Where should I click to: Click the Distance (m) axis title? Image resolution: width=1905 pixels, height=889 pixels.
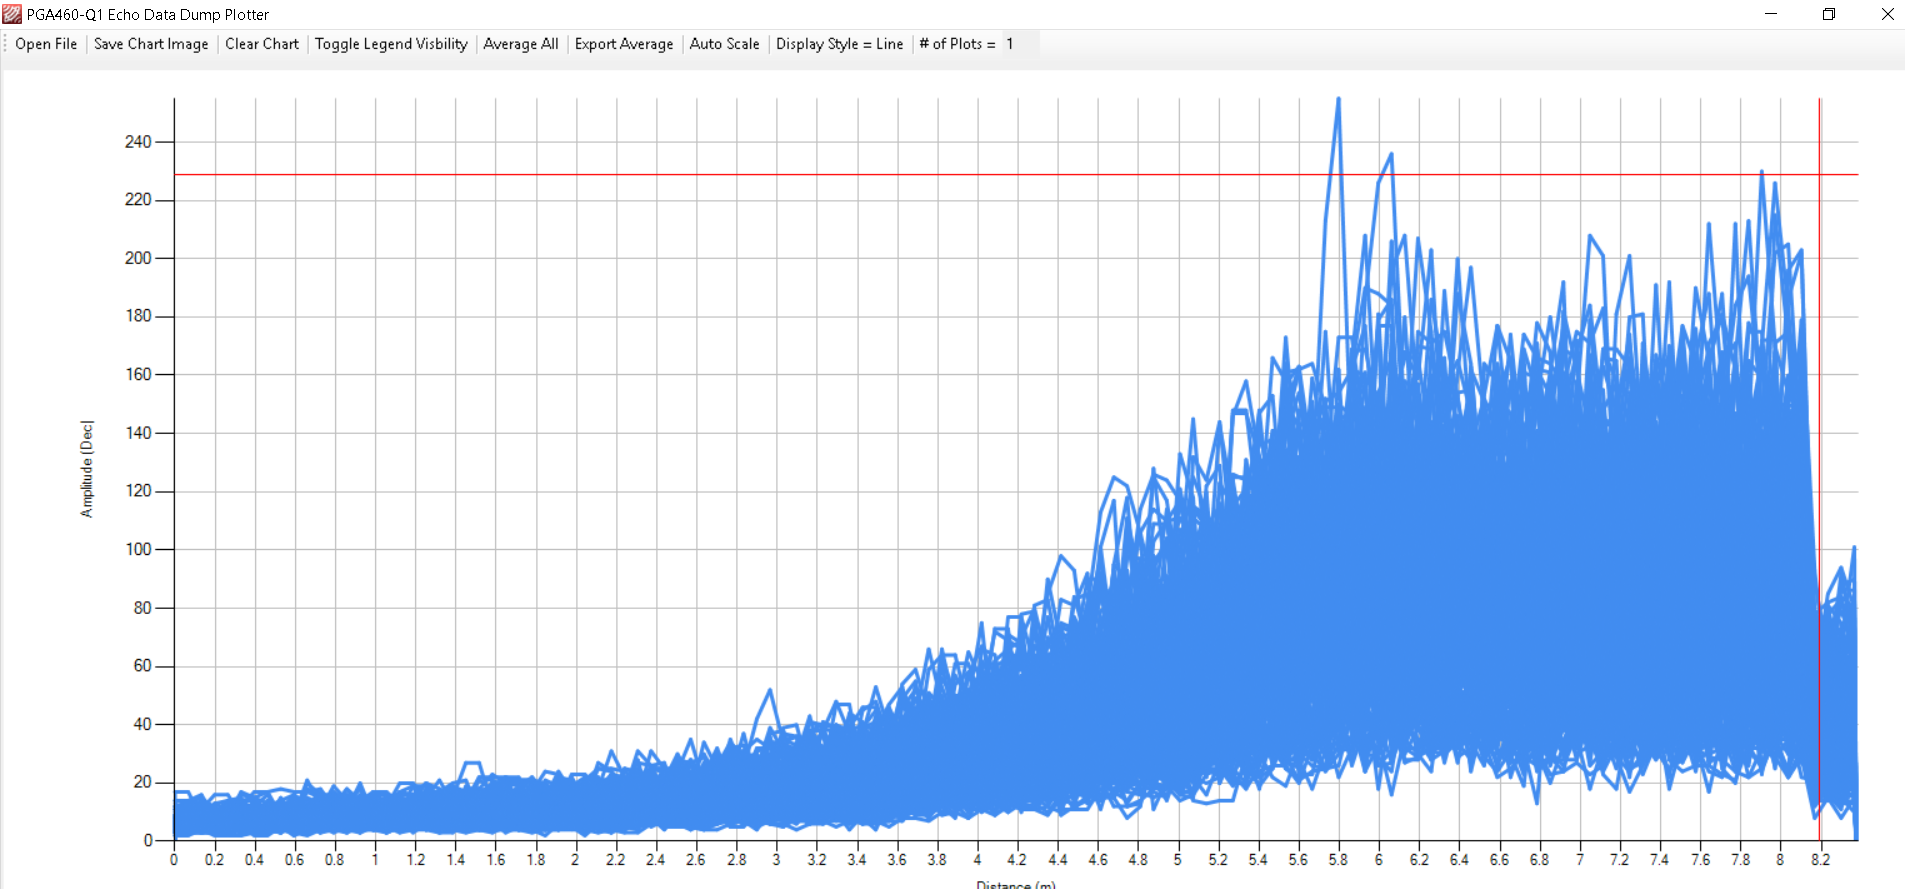point(1016,884)
